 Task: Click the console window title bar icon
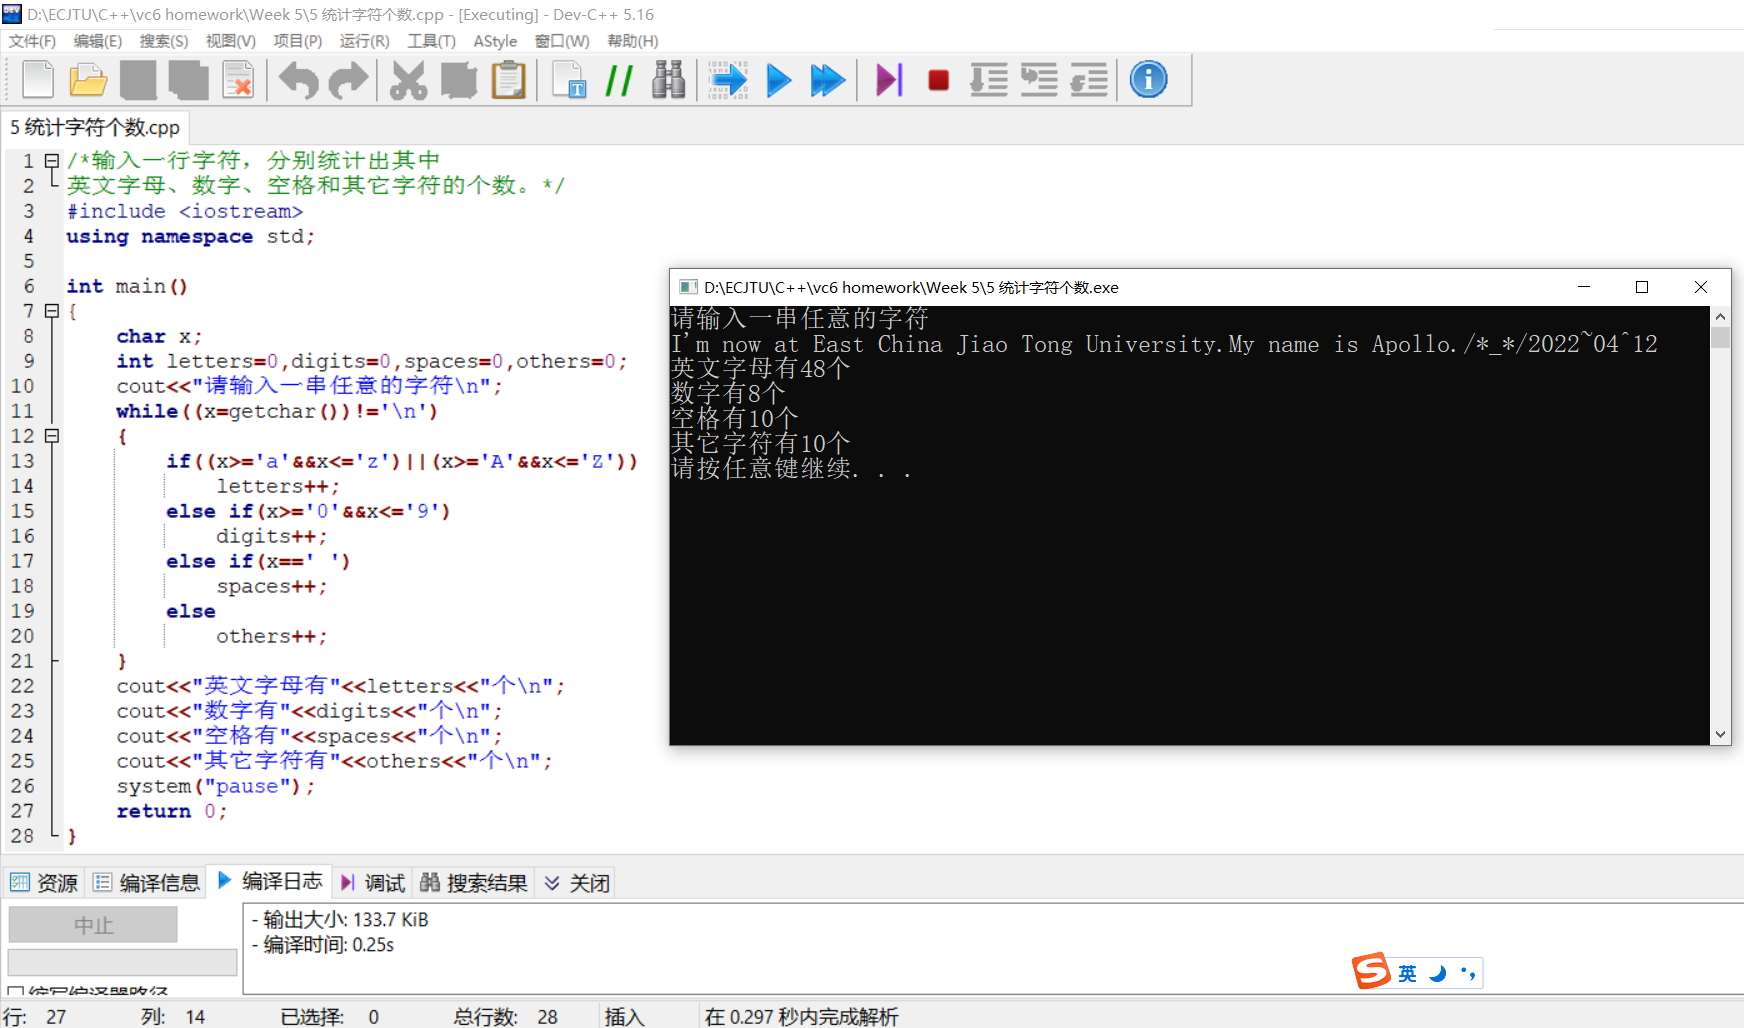[688, 287]
